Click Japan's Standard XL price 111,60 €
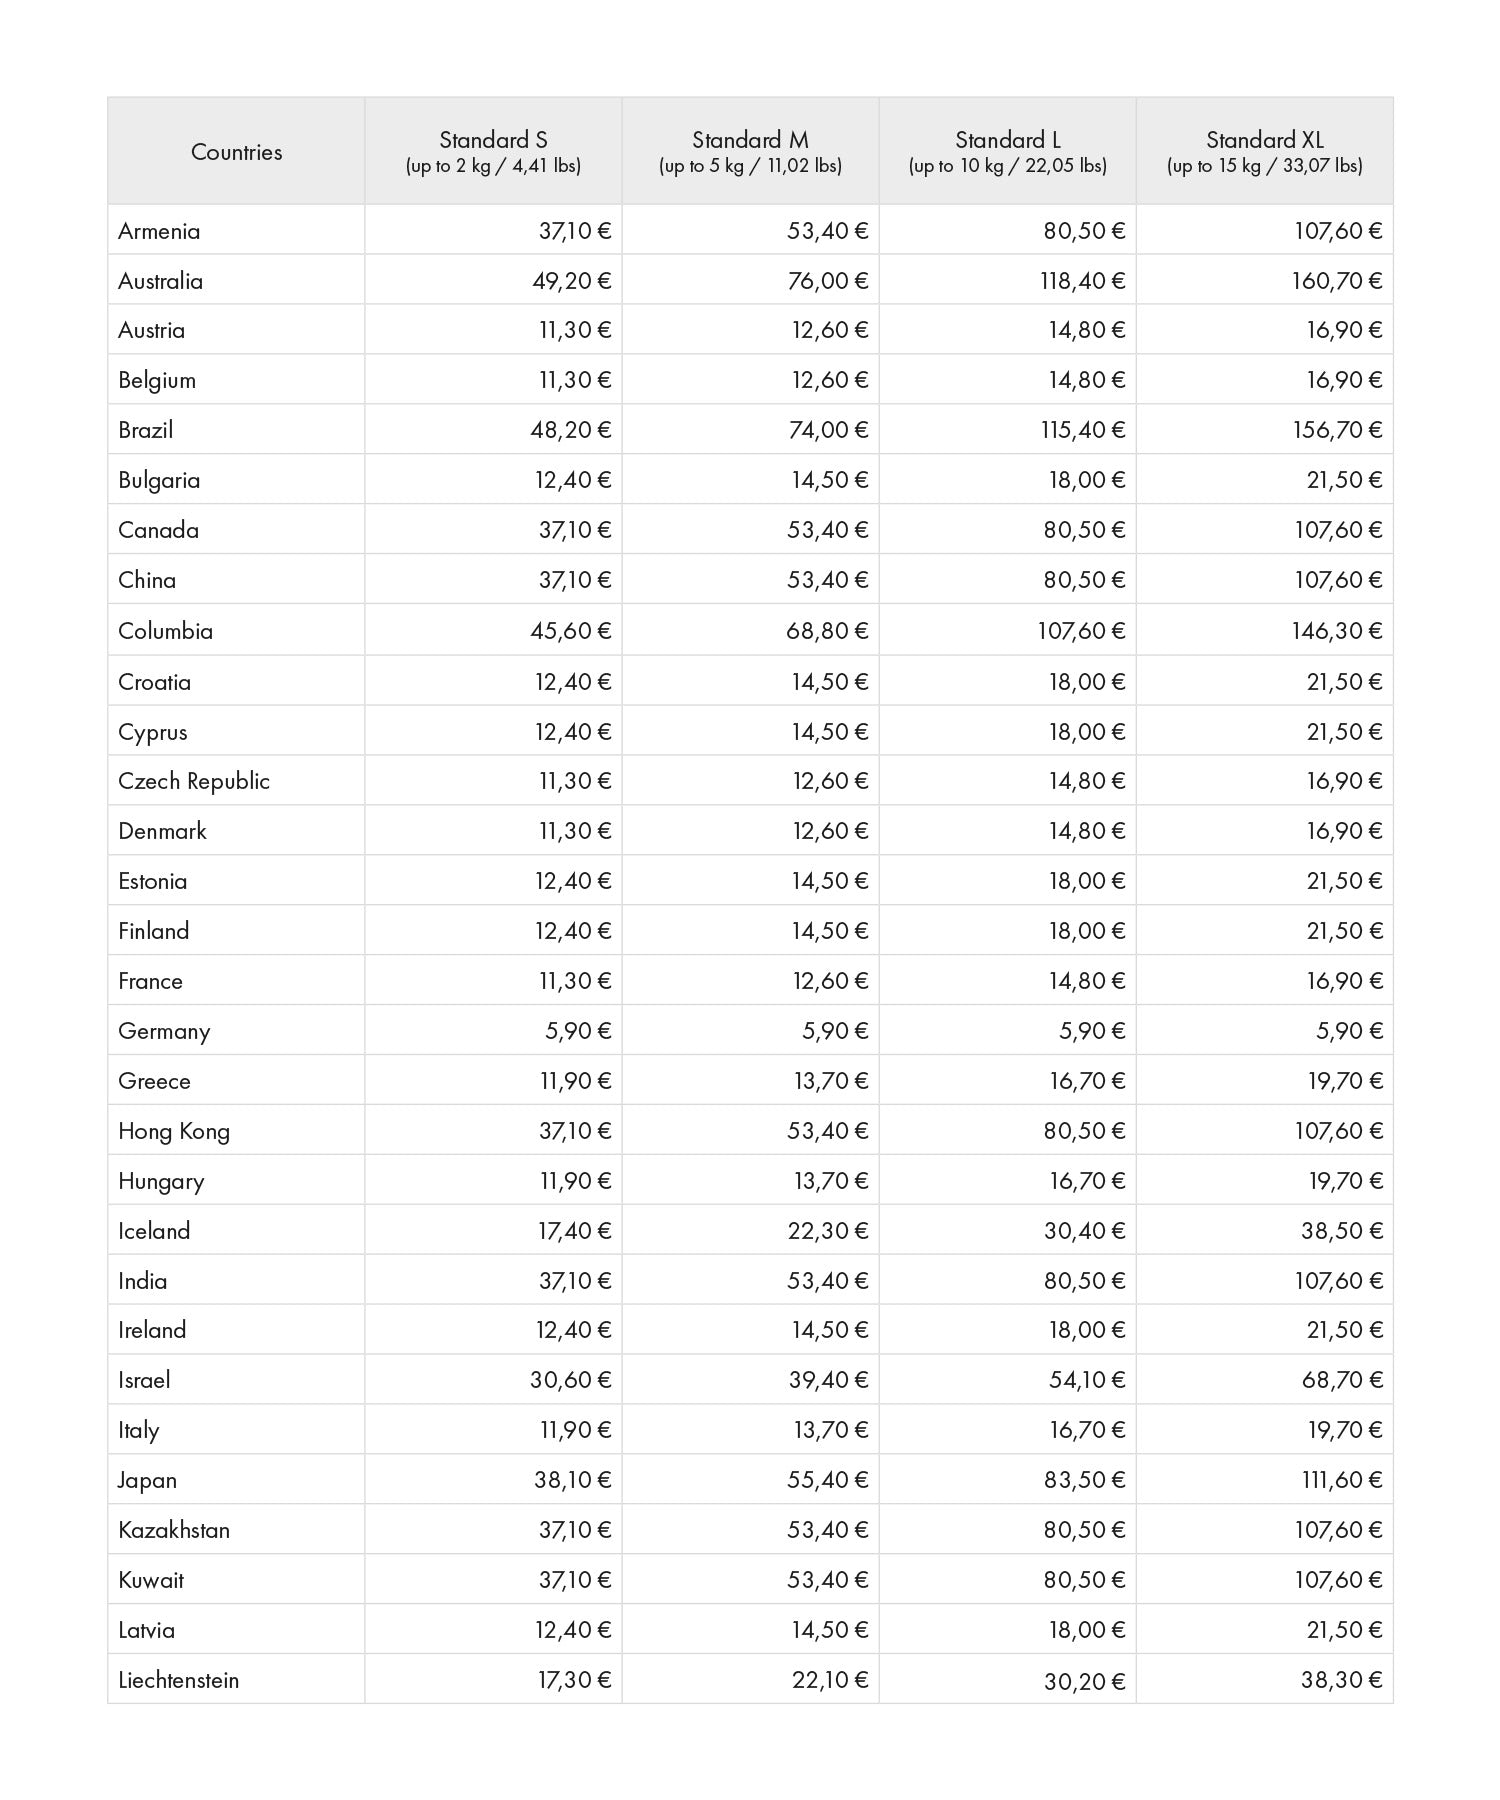The image size is (1500, 1800). coord(1342,1480)
